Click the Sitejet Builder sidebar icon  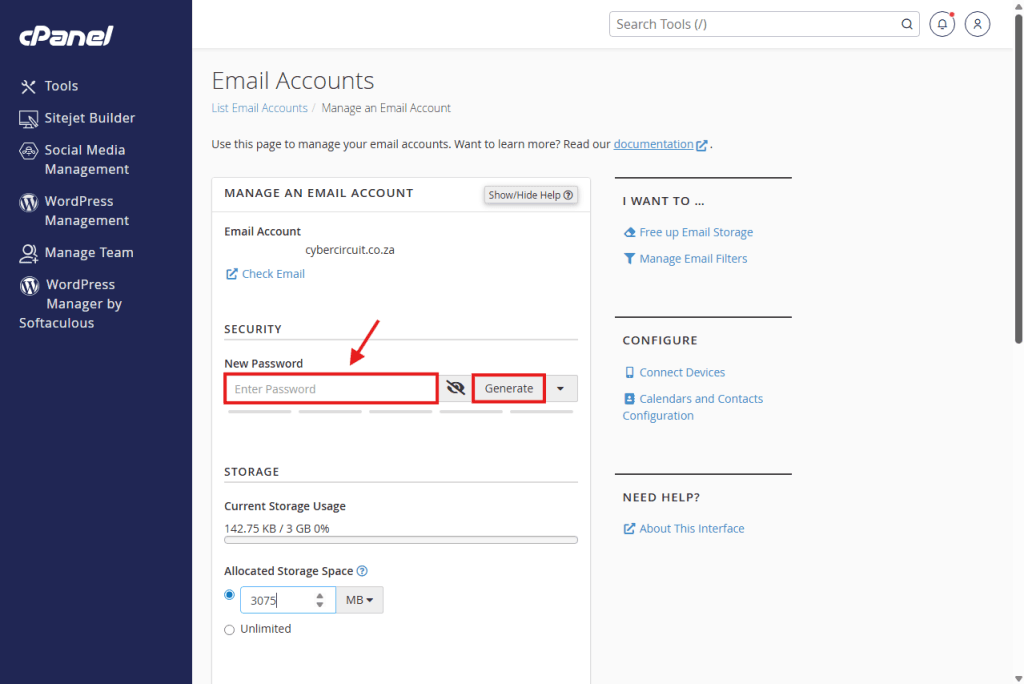coord(28,118)
